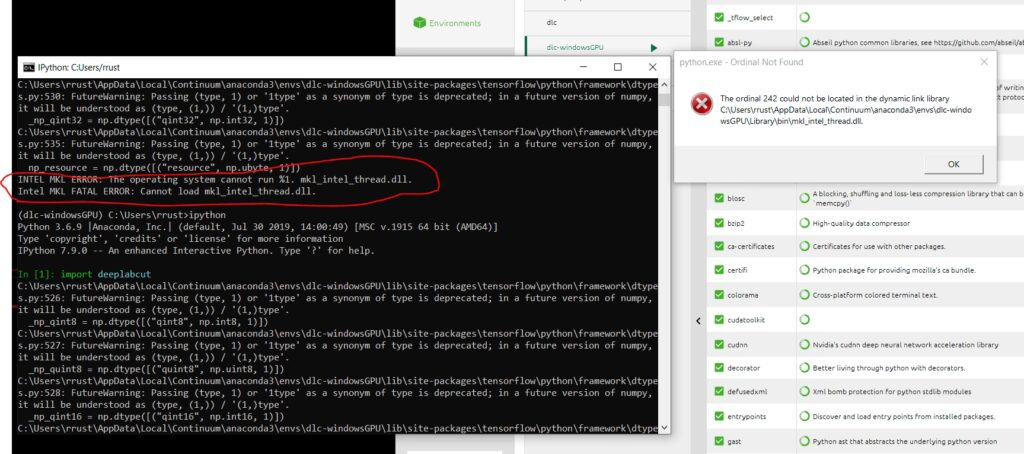Click the status circle icon next to gast
1024x454 pixels.
coord(805,441)
